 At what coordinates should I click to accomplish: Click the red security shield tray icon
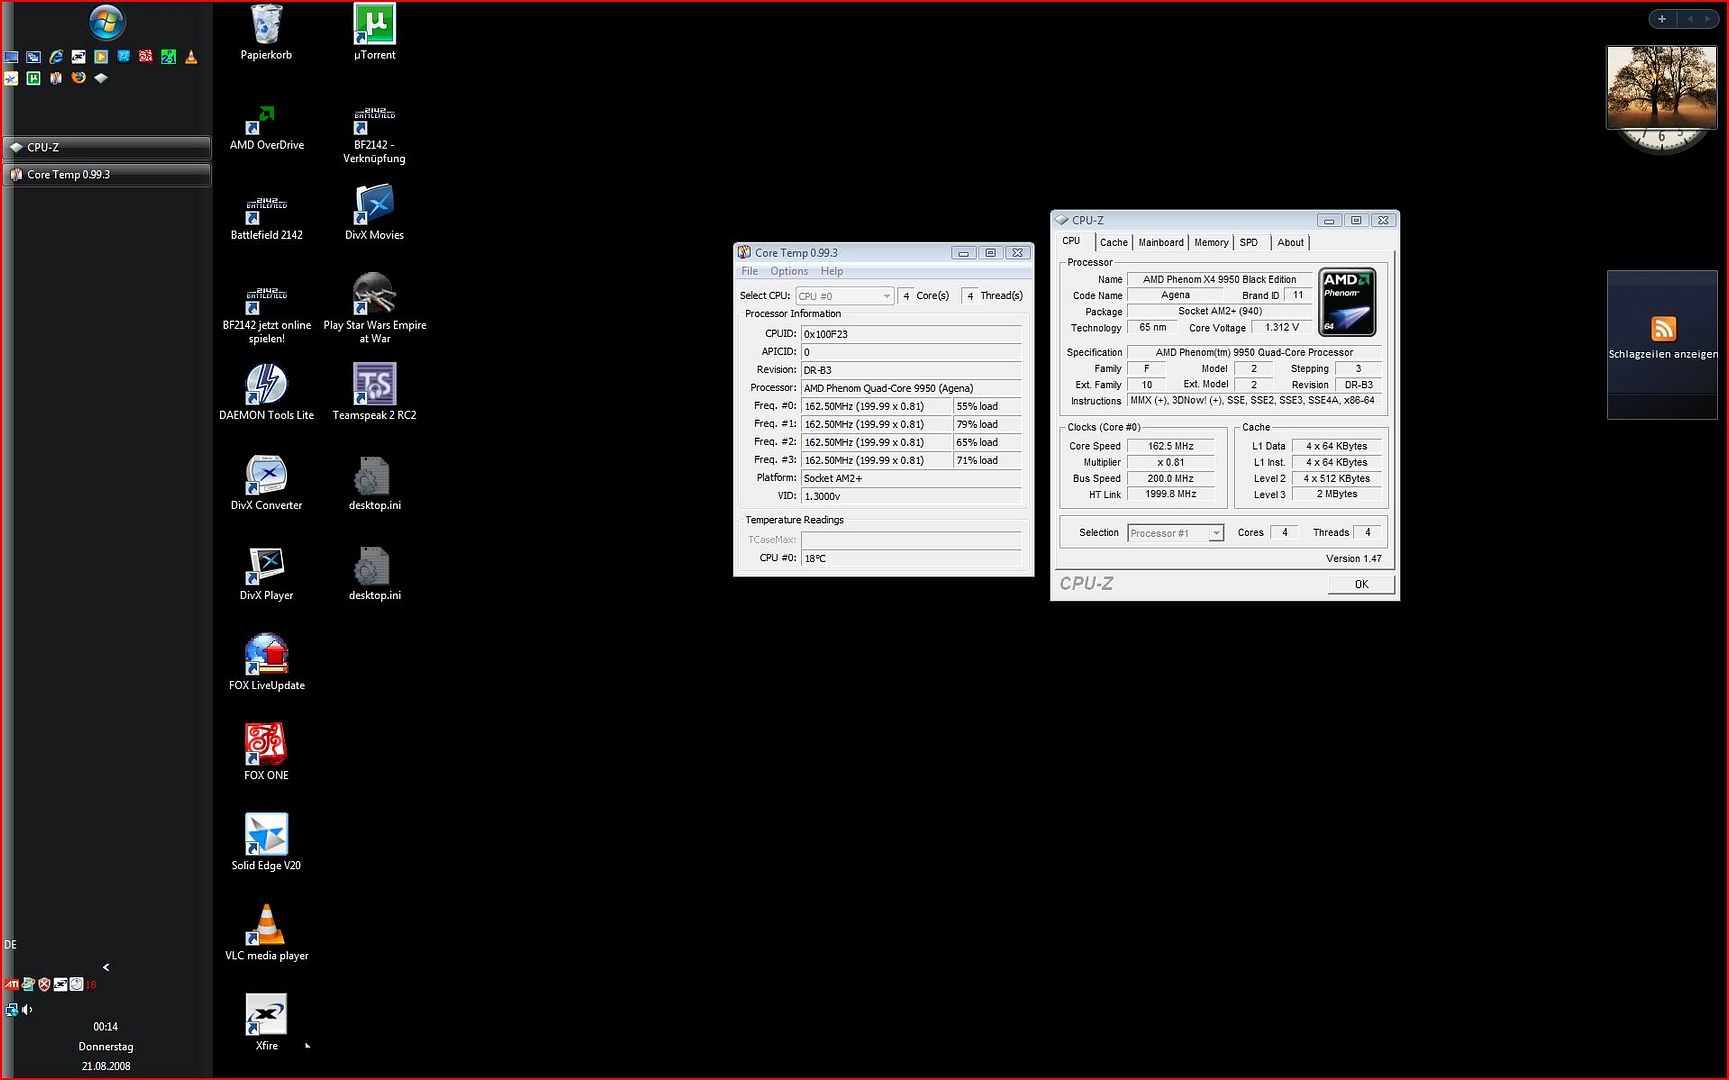click(x=44, y=985)
